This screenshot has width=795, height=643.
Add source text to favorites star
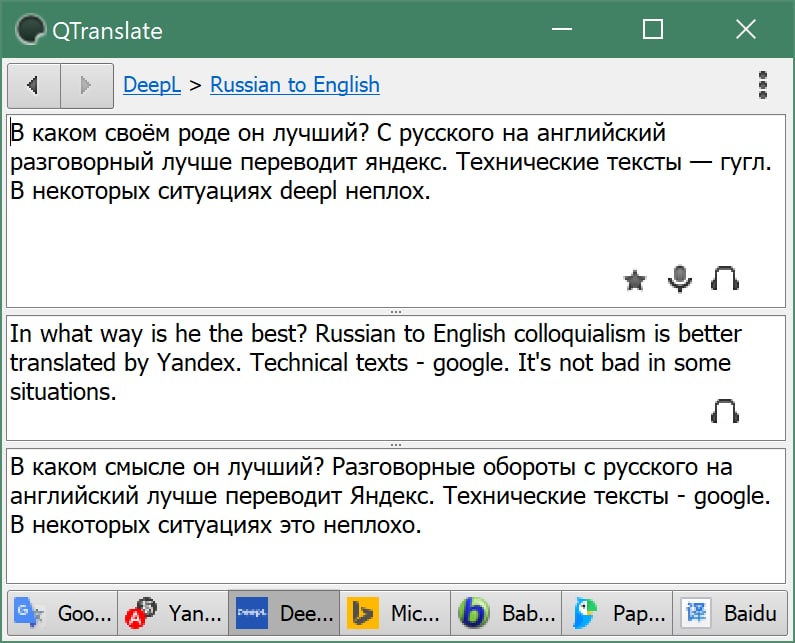635,280
